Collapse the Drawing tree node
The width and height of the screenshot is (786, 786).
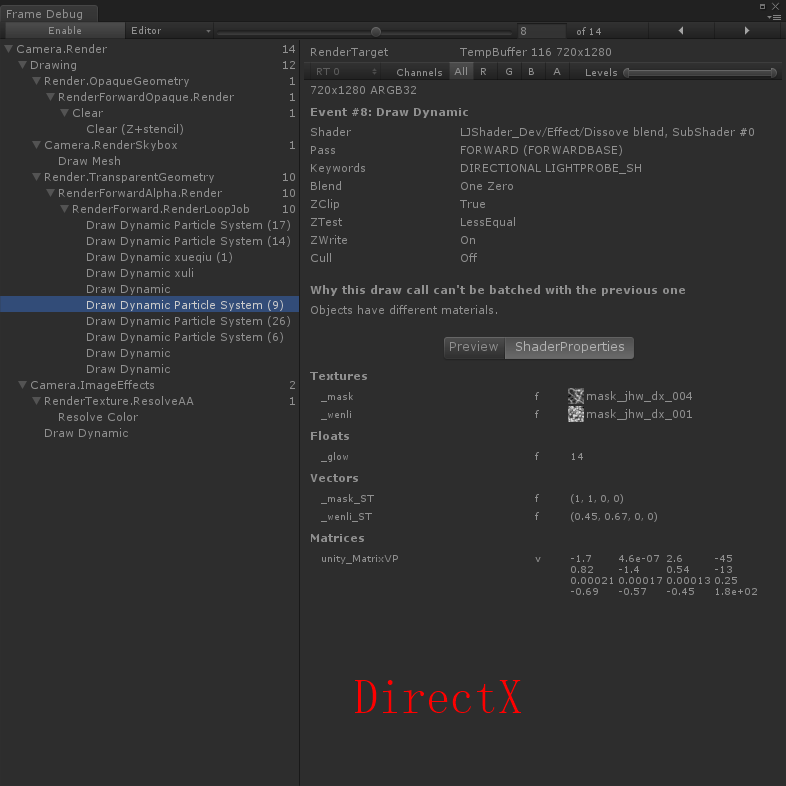pyautogui.click(x=23, y=65)
